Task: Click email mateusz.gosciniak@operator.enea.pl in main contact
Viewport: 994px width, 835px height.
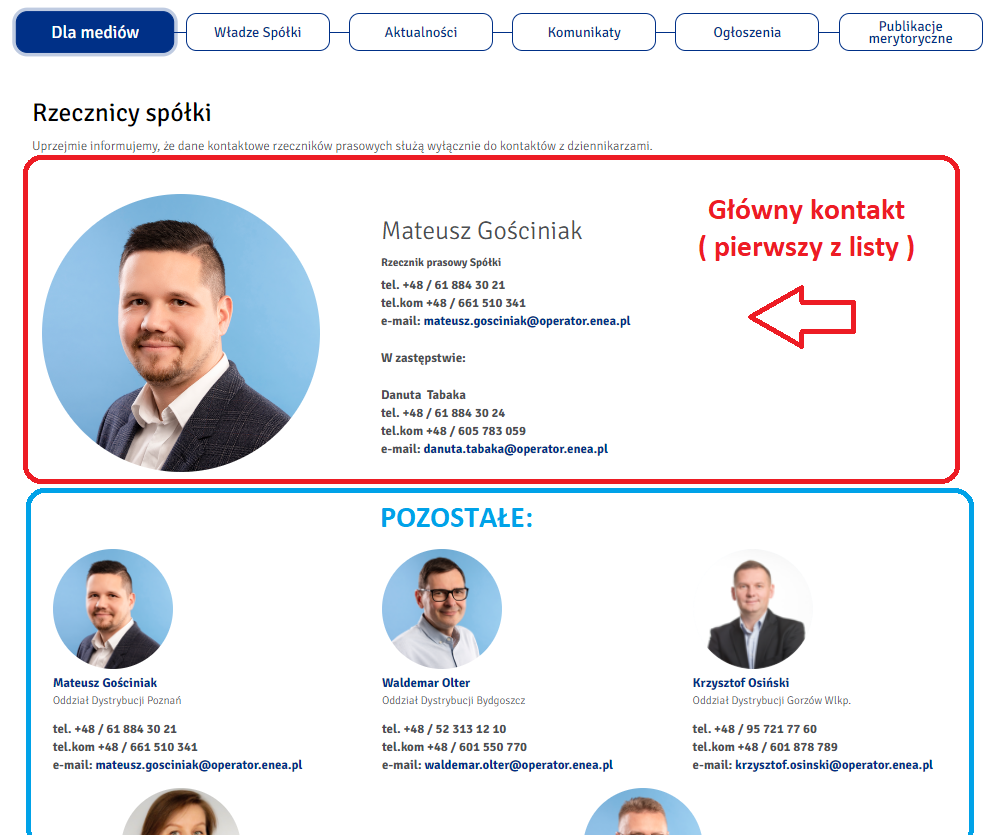Action: point(527,321)
